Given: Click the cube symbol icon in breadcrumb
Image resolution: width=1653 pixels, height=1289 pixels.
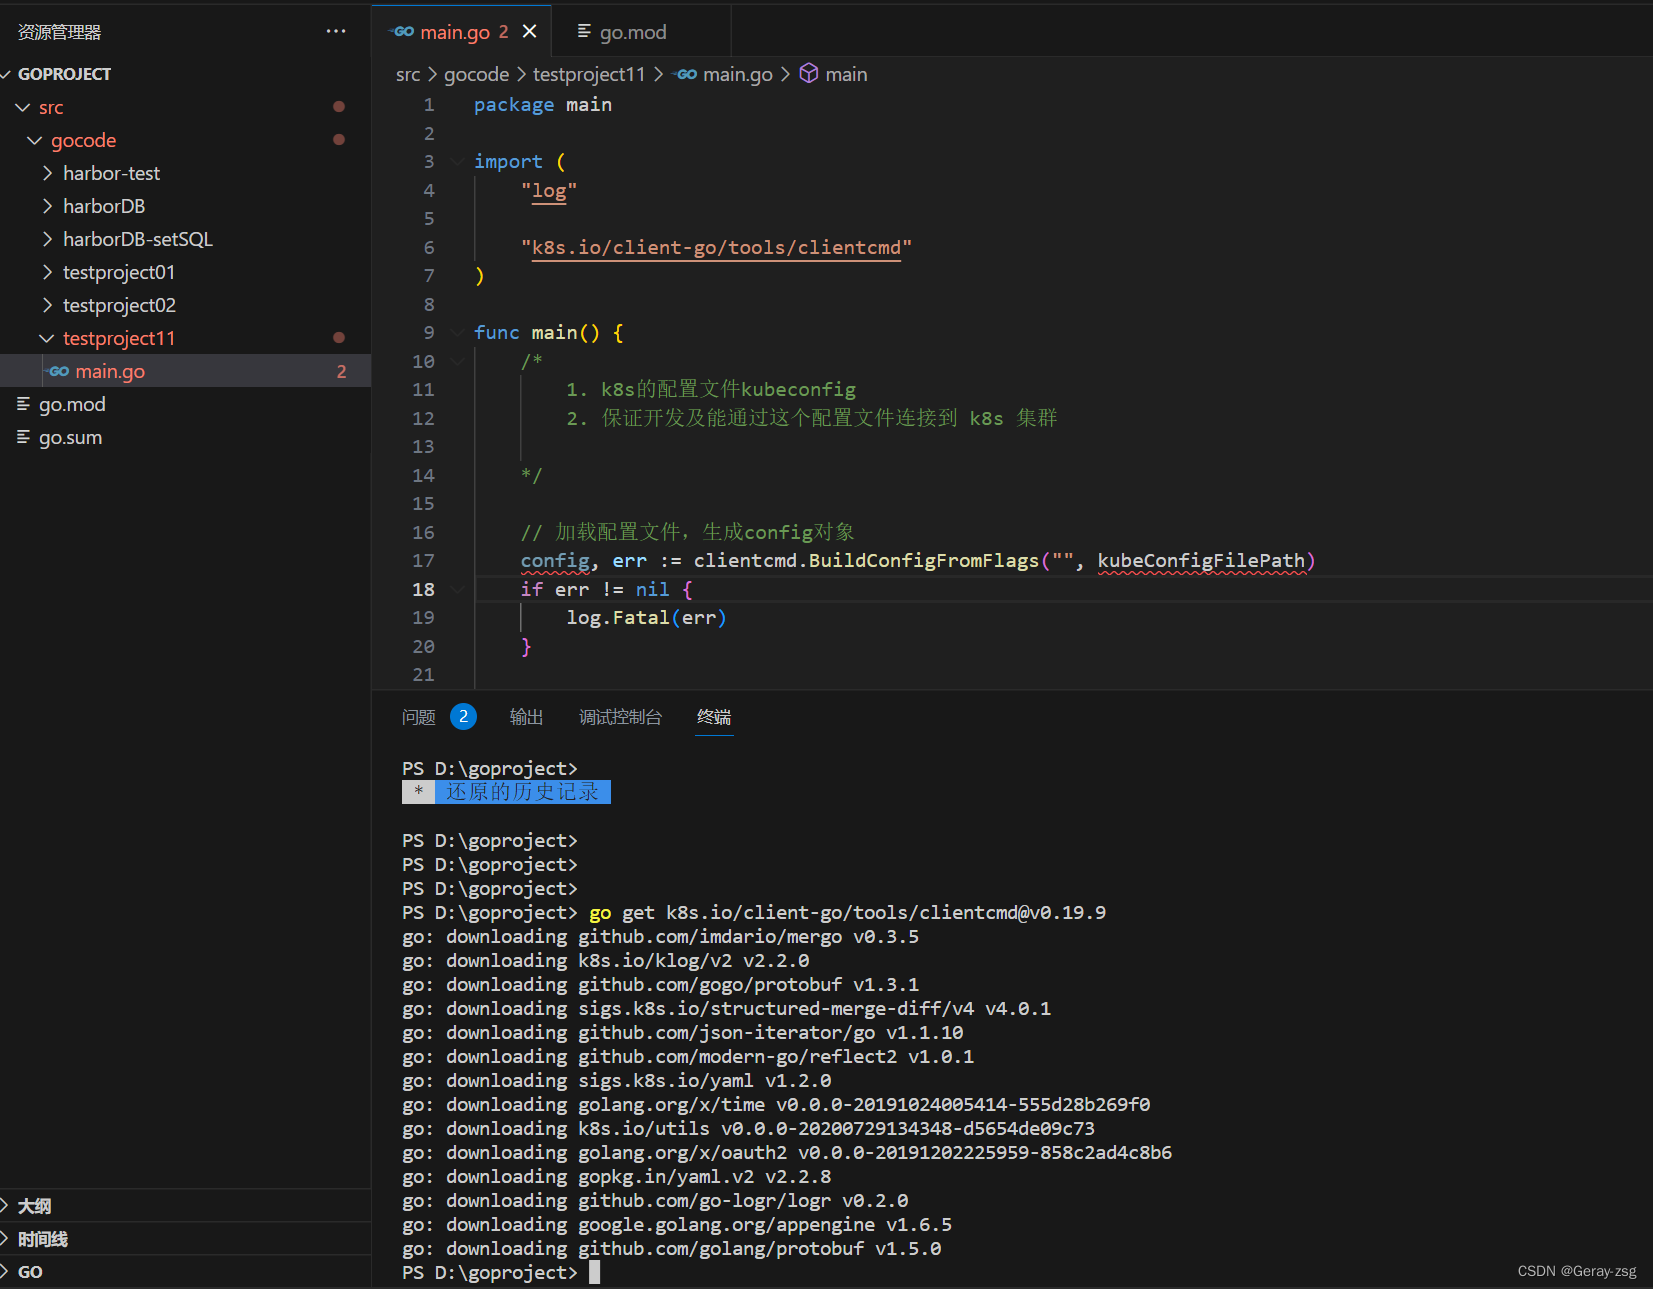Looking at the screenshot, I should click(809, 73).
